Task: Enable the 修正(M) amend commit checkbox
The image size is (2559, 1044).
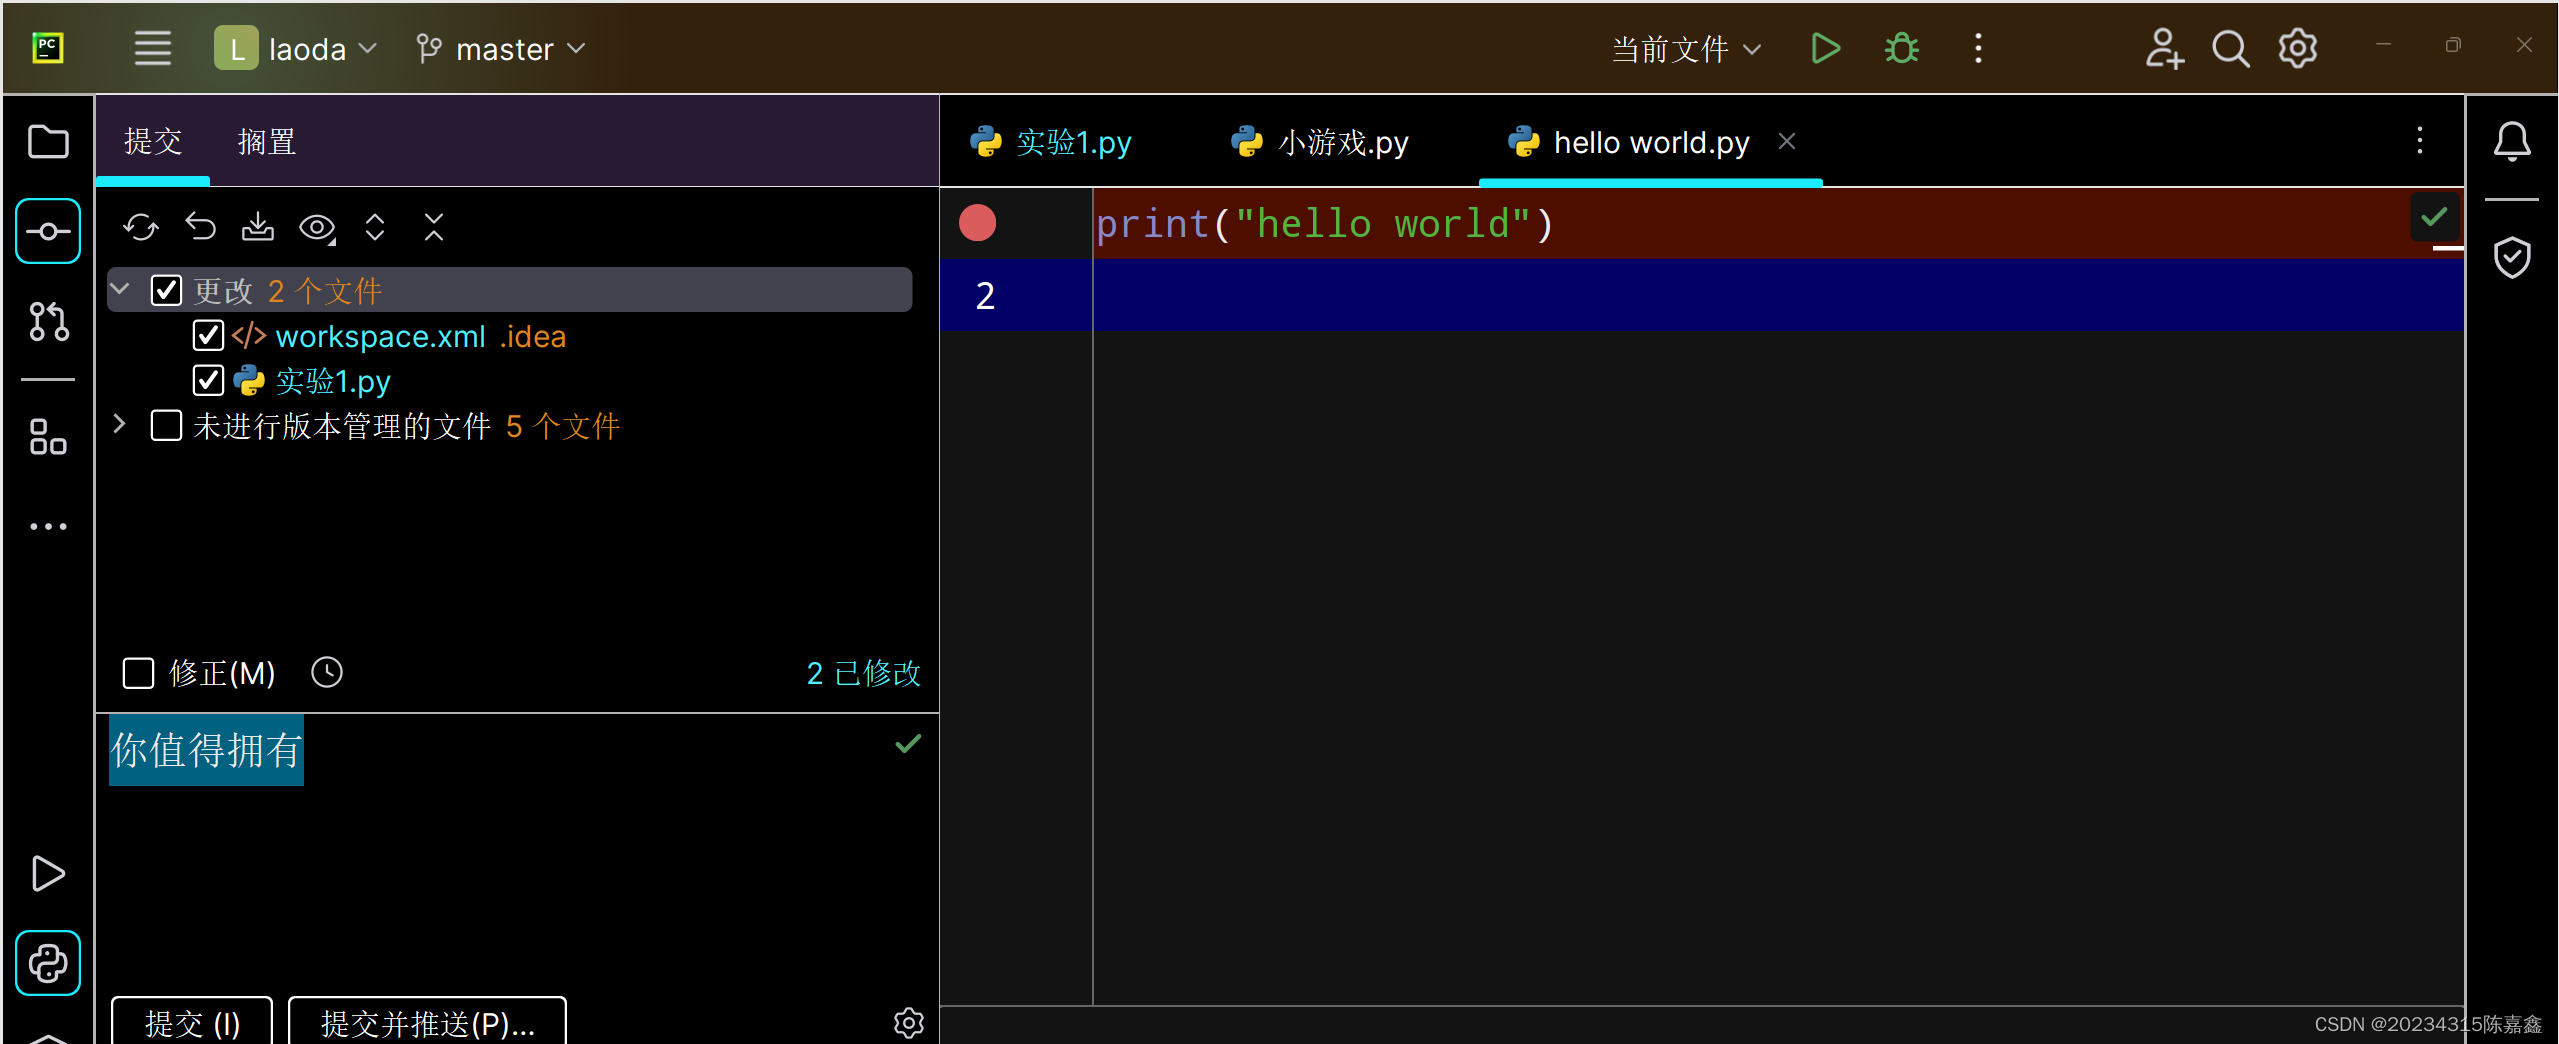Action: point(138,672)
